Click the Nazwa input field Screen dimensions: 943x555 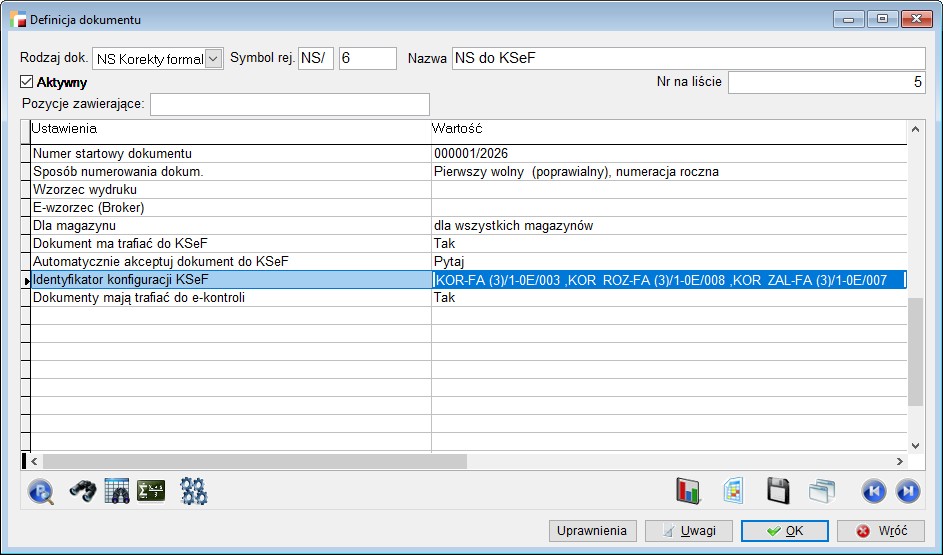coord(688,59)
